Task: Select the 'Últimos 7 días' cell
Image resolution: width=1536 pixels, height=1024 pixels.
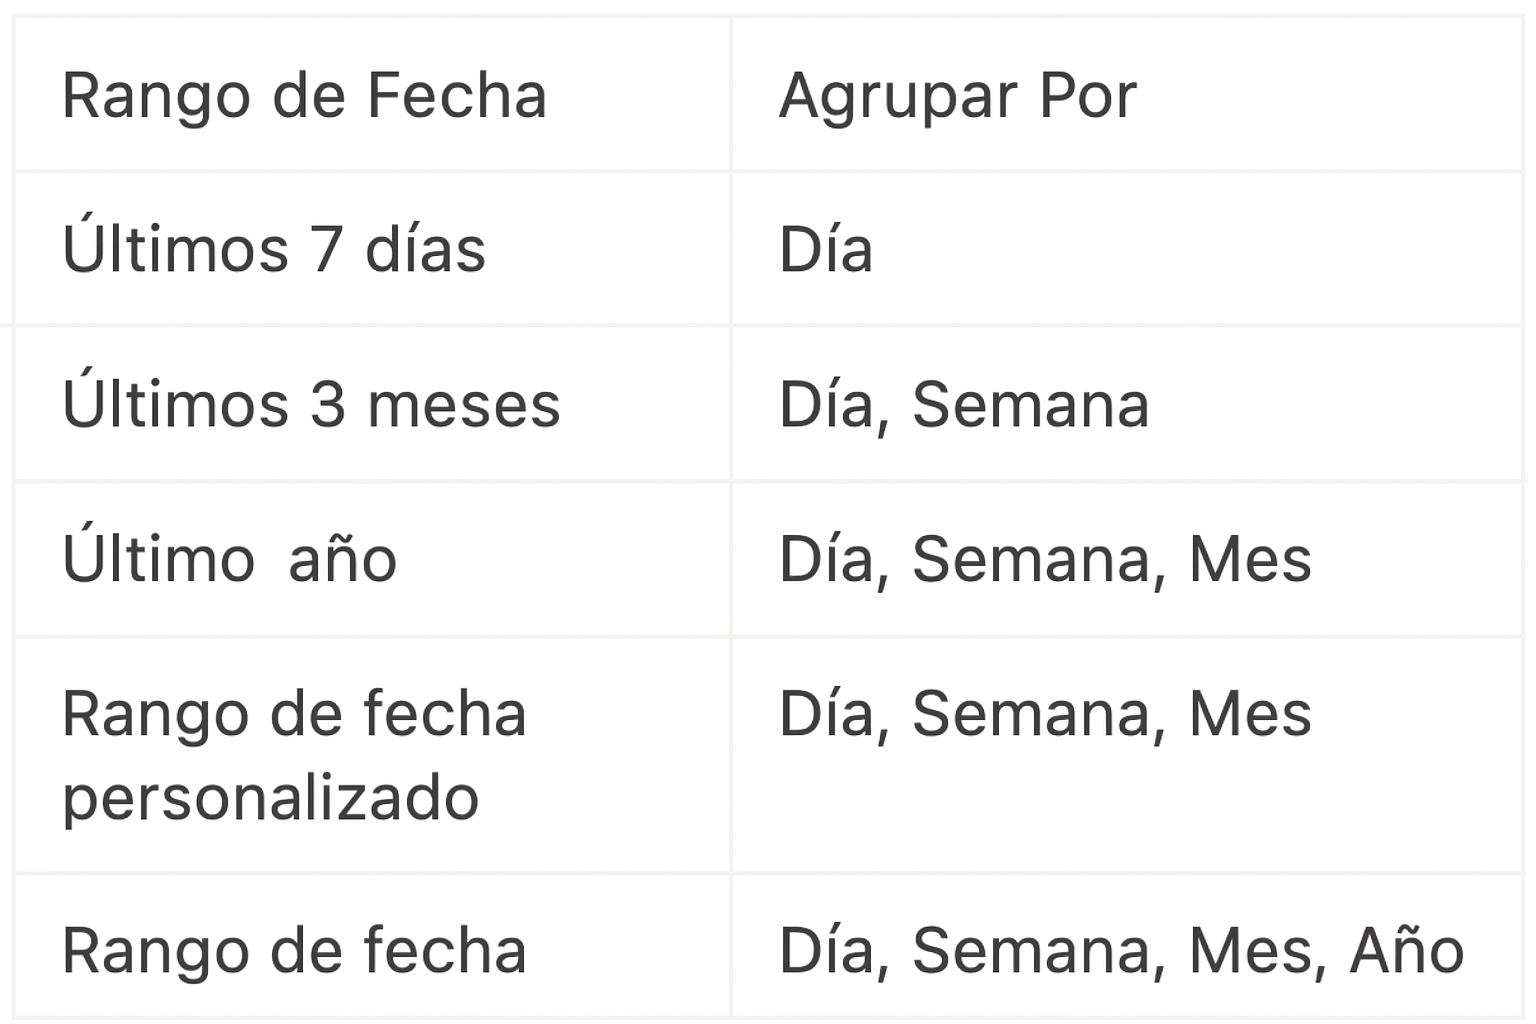Action: tap(373, 250)
